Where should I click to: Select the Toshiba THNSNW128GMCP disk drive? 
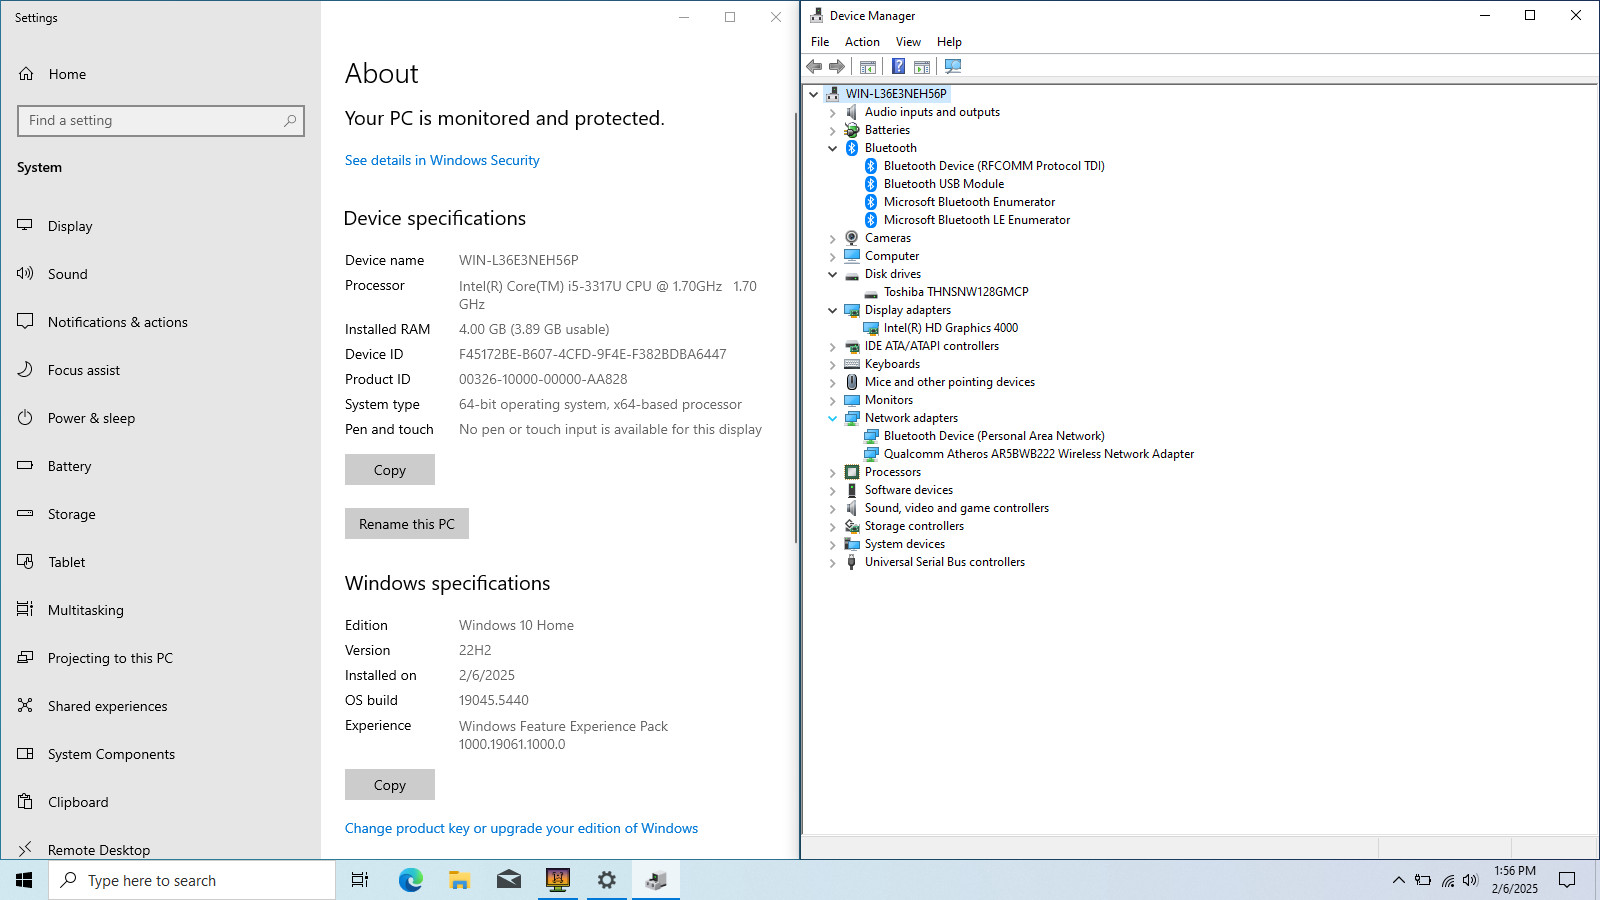click(956, 292)
